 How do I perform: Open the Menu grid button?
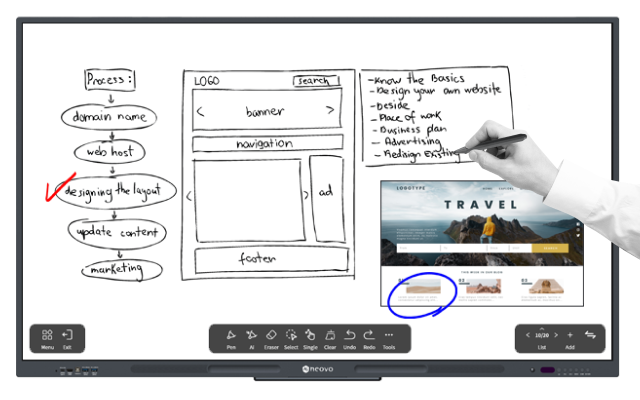click(47, 336)
